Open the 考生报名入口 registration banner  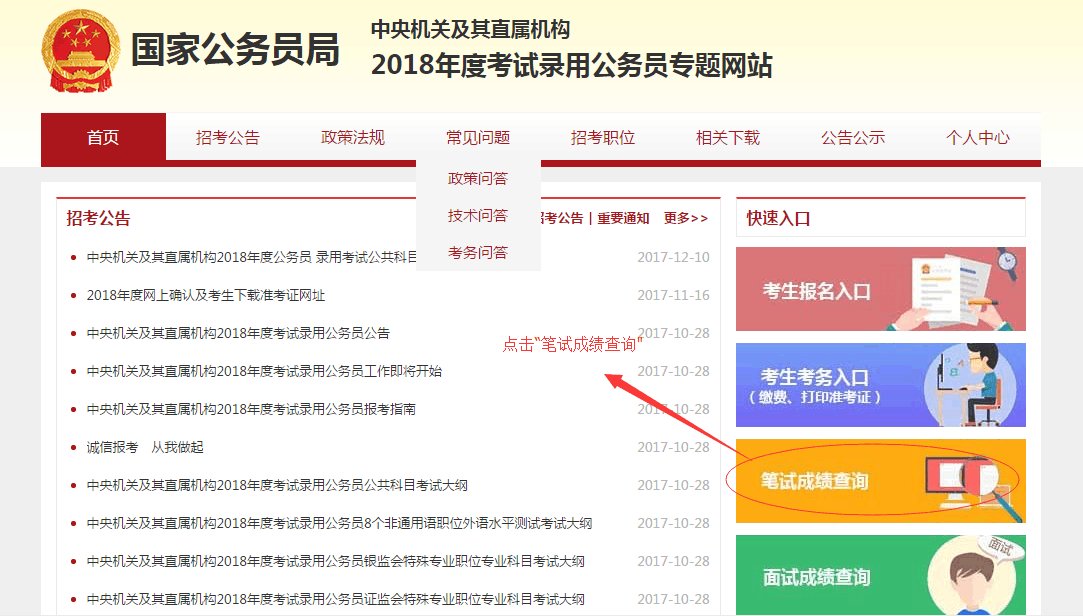click(880, 289)
